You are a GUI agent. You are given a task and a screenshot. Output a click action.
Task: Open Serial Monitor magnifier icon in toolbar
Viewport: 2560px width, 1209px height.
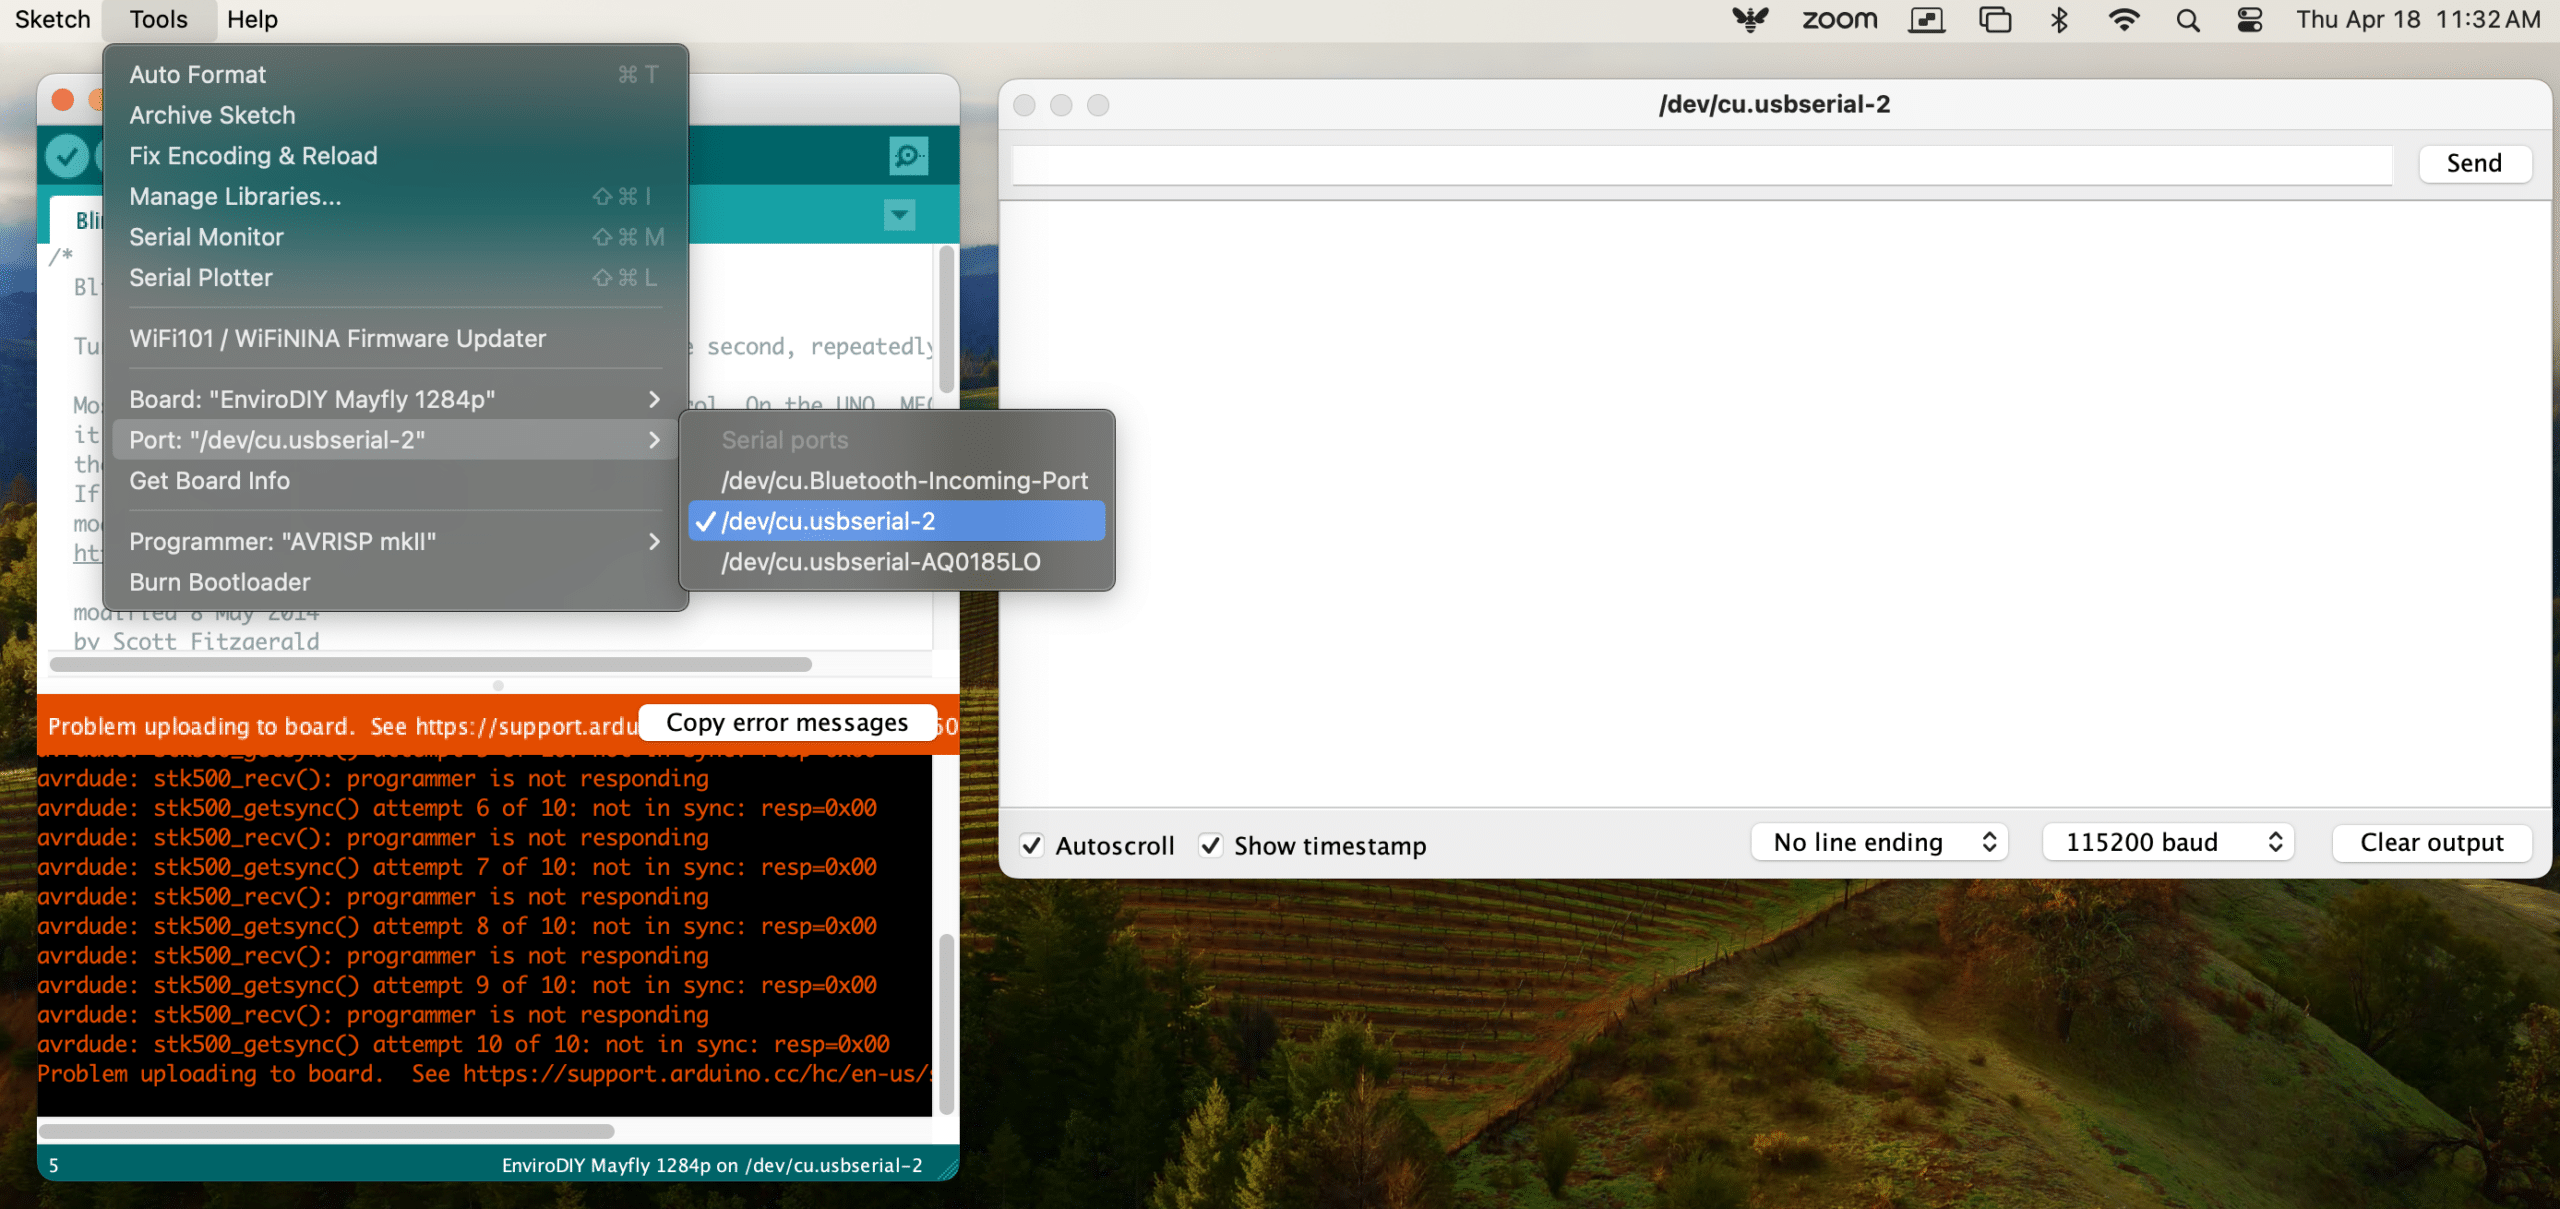click(x=908, y=156)
